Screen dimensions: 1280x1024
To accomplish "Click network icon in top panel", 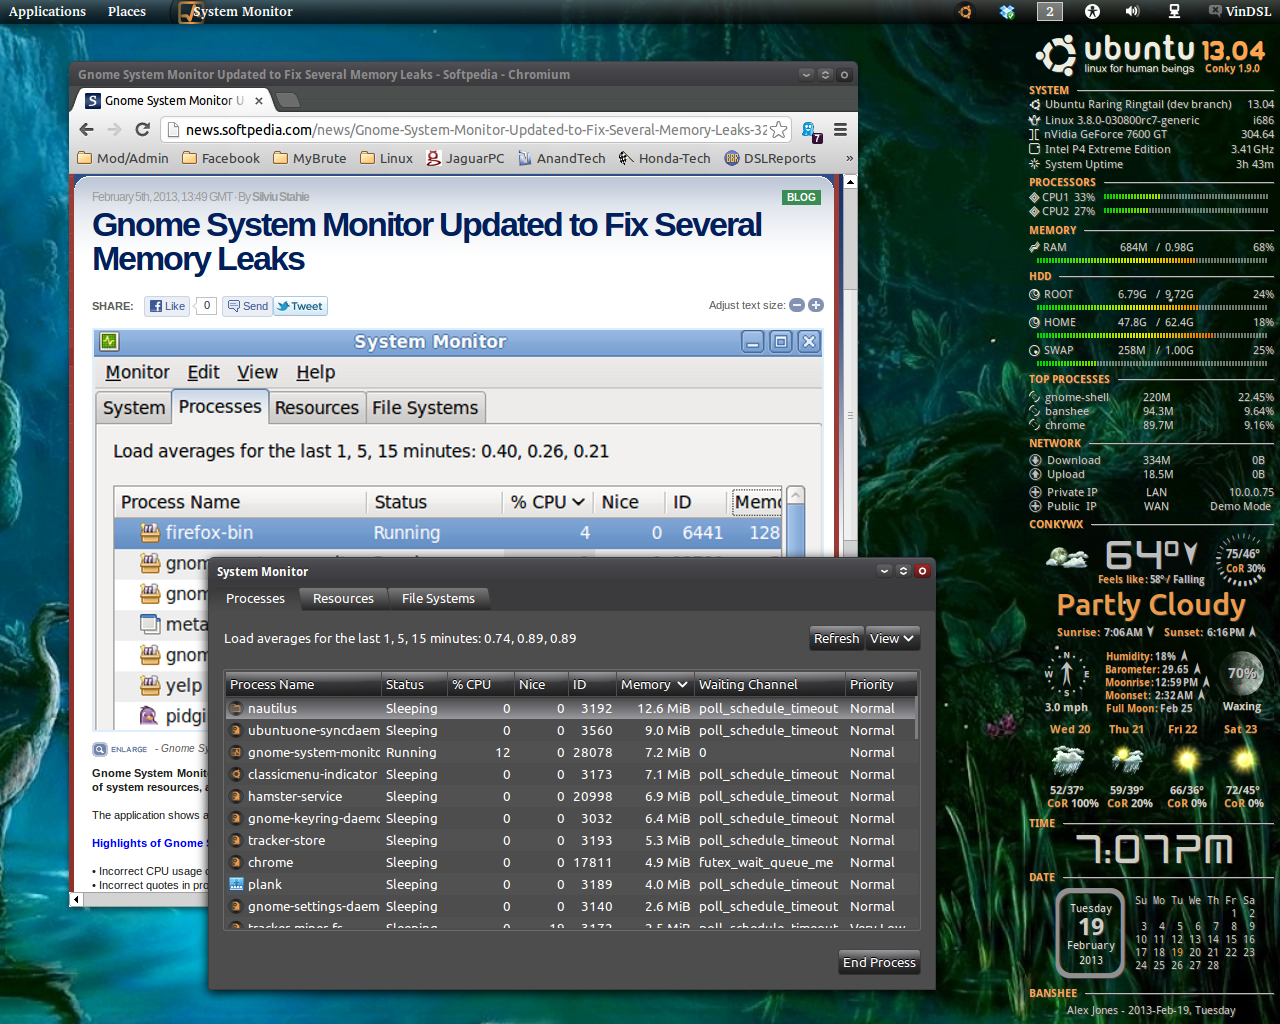I will (x=1174, y=12).
